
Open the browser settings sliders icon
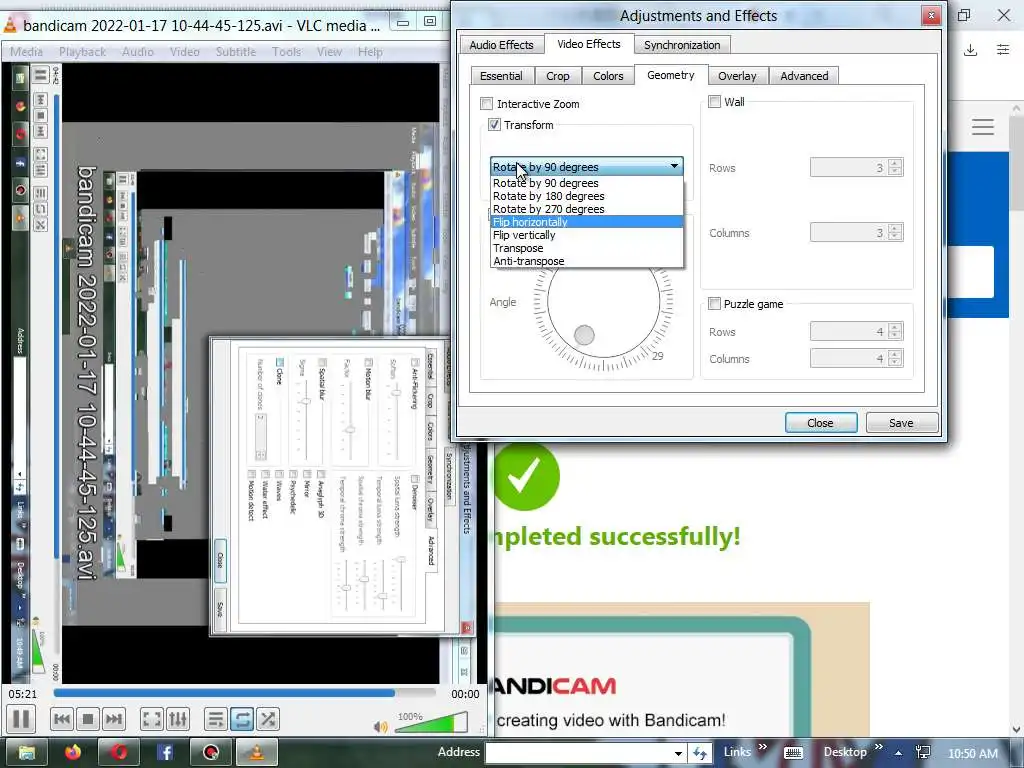[x=1003, y=50]
